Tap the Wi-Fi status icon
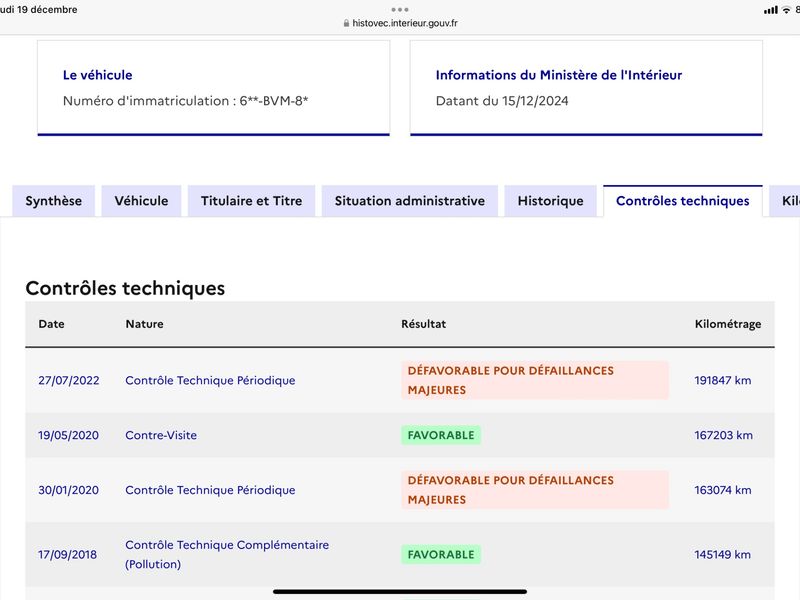The image size is (800, 600). tap(786, 10)
